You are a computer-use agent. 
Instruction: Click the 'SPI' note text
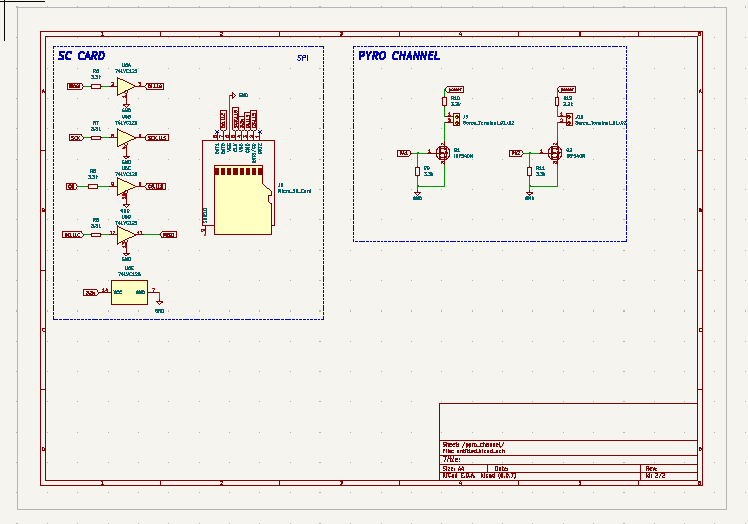[302, 58]
